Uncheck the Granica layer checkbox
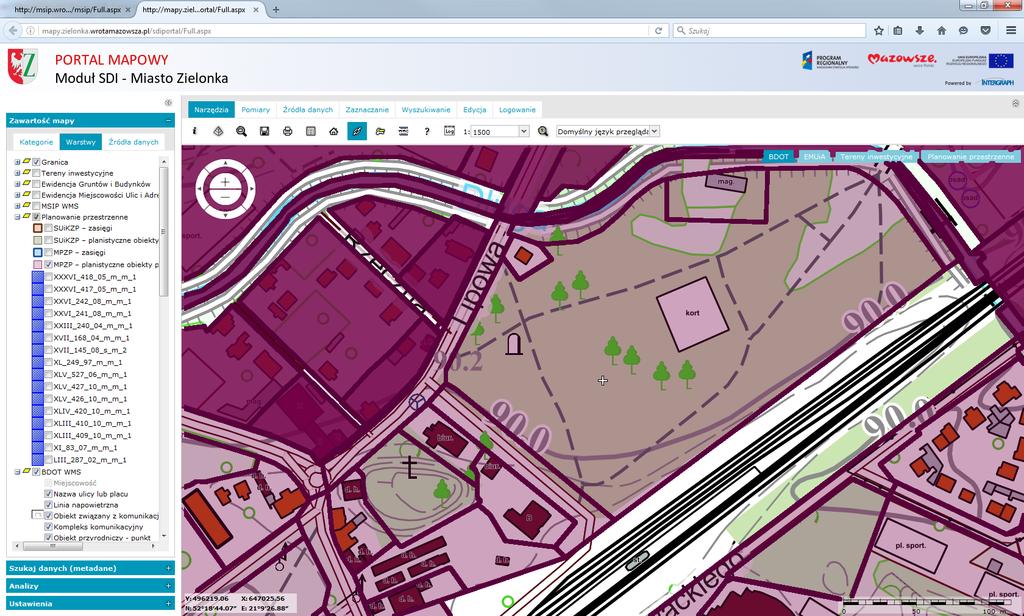Viewport: 1024px width, 616px height. [x=37, y=162]
